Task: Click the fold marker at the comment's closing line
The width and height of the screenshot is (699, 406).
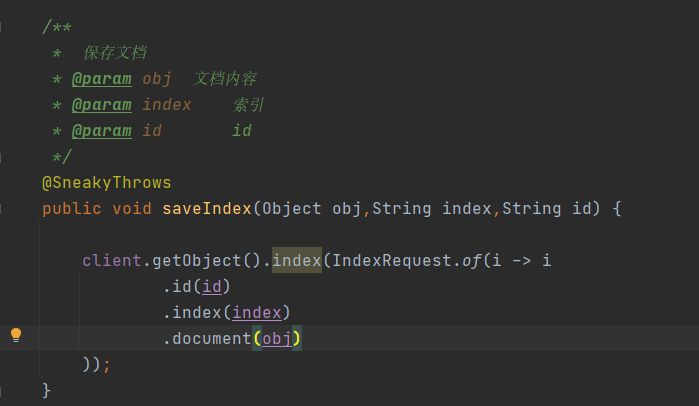Action: coord(1,157)
